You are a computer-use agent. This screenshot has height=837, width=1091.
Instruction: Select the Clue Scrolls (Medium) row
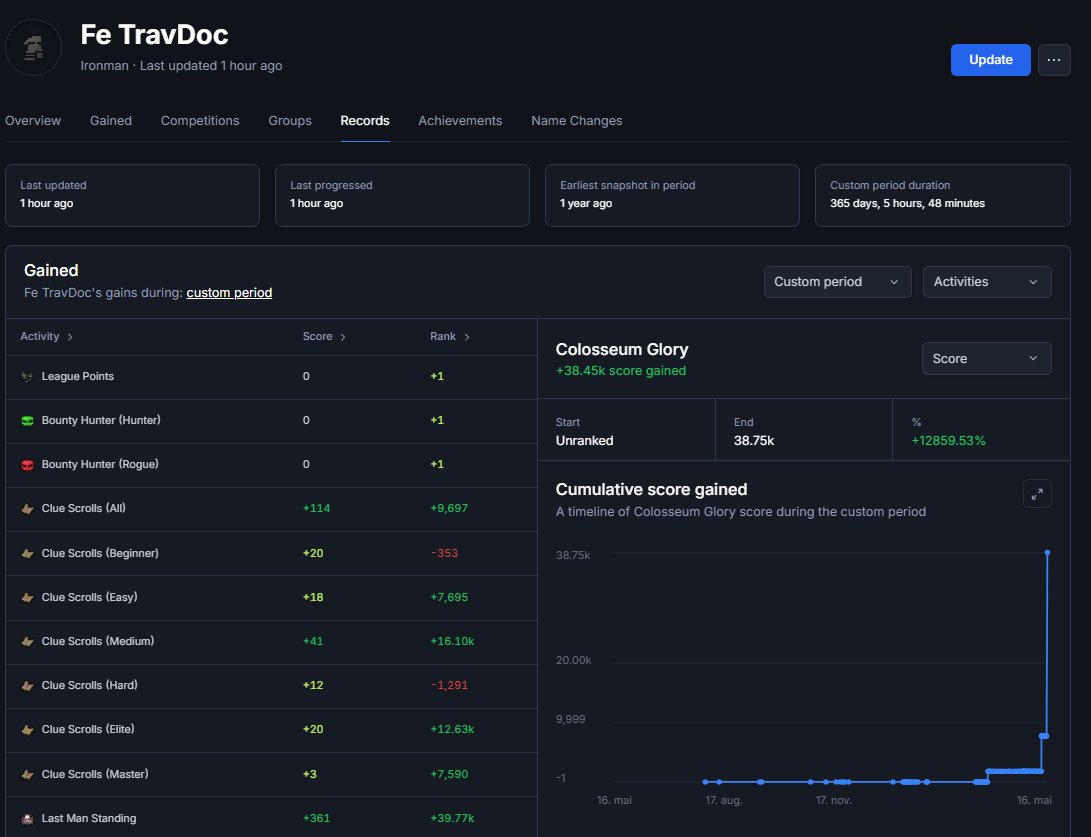point(271,642)
